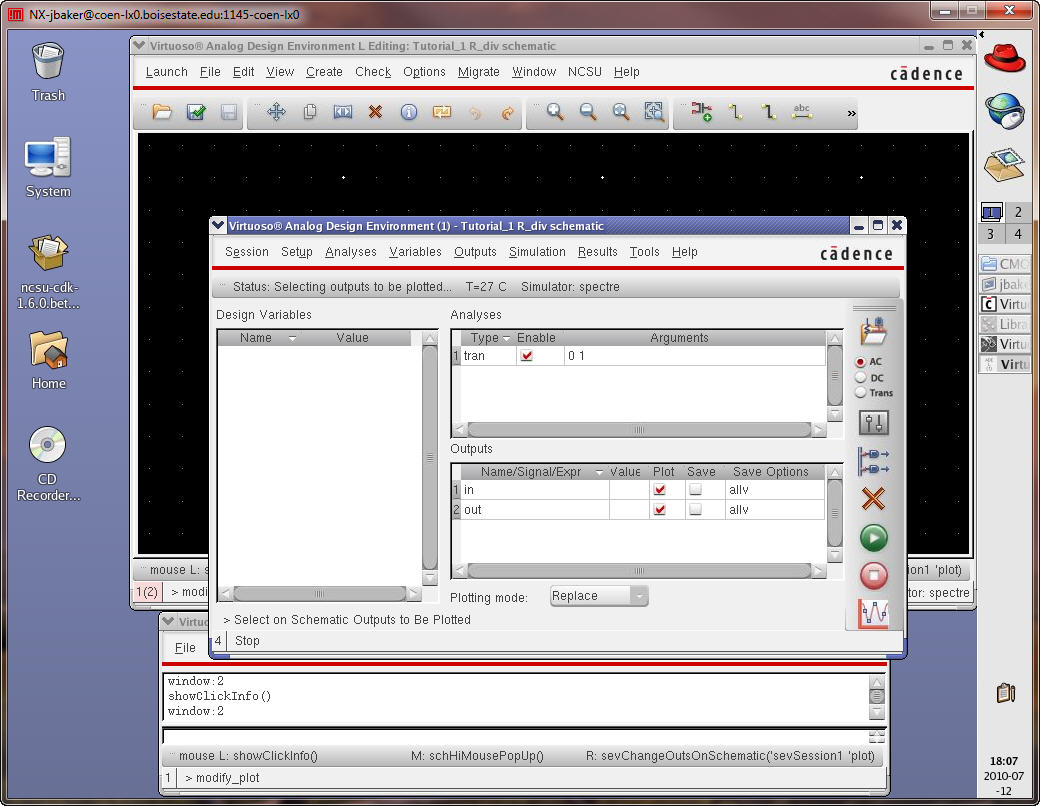
Task: Click the Plot Outputs waveform icon
Action: point(874,614)
